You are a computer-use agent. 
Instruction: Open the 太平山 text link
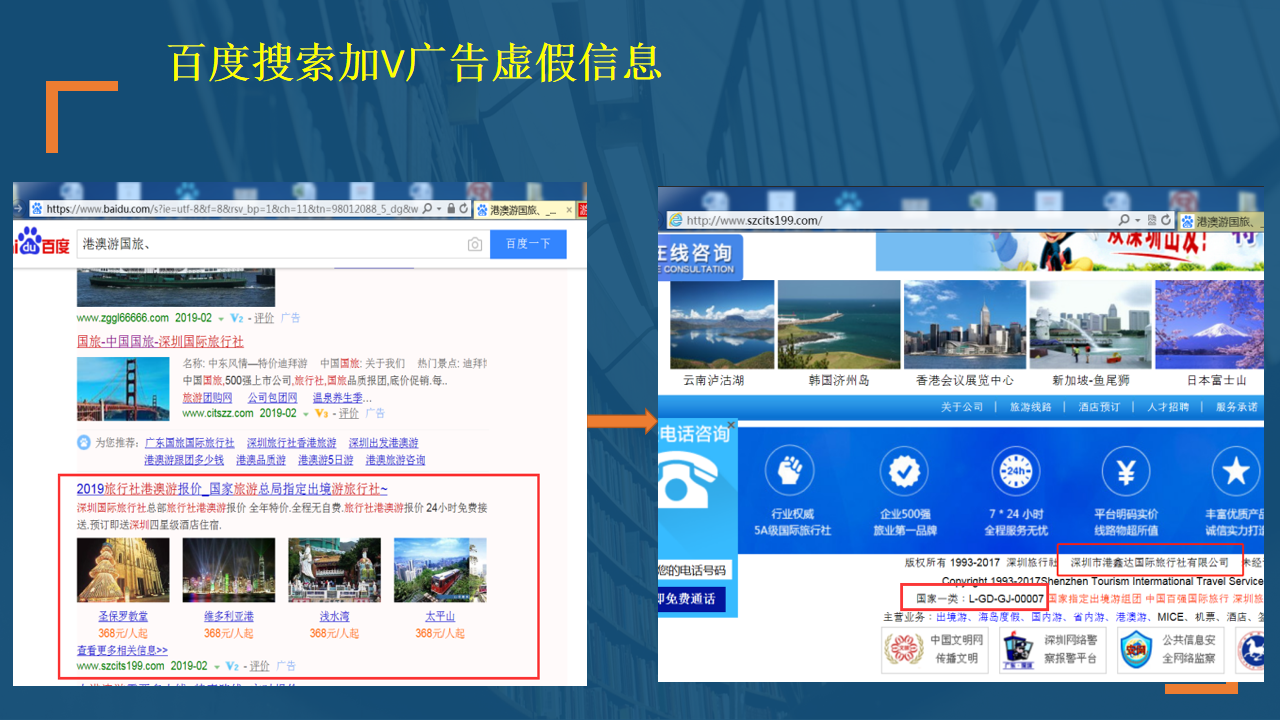(x=440, y=617)
